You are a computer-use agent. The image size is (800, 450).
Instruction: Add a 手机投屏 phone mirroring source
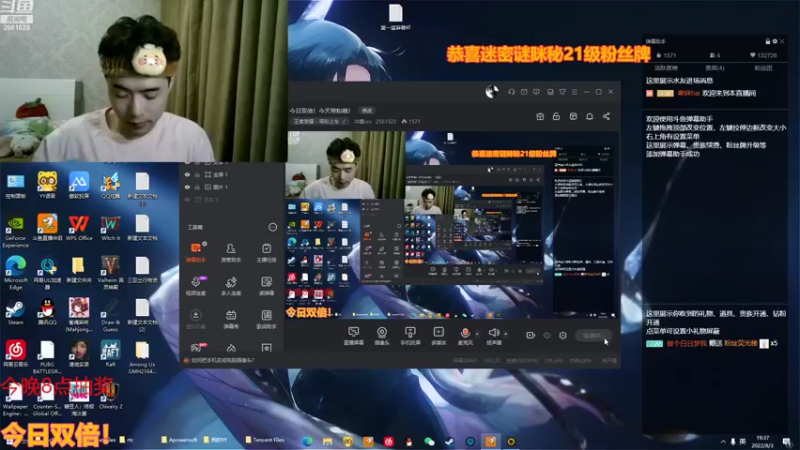pyautogui.click(x=410, y=336)
